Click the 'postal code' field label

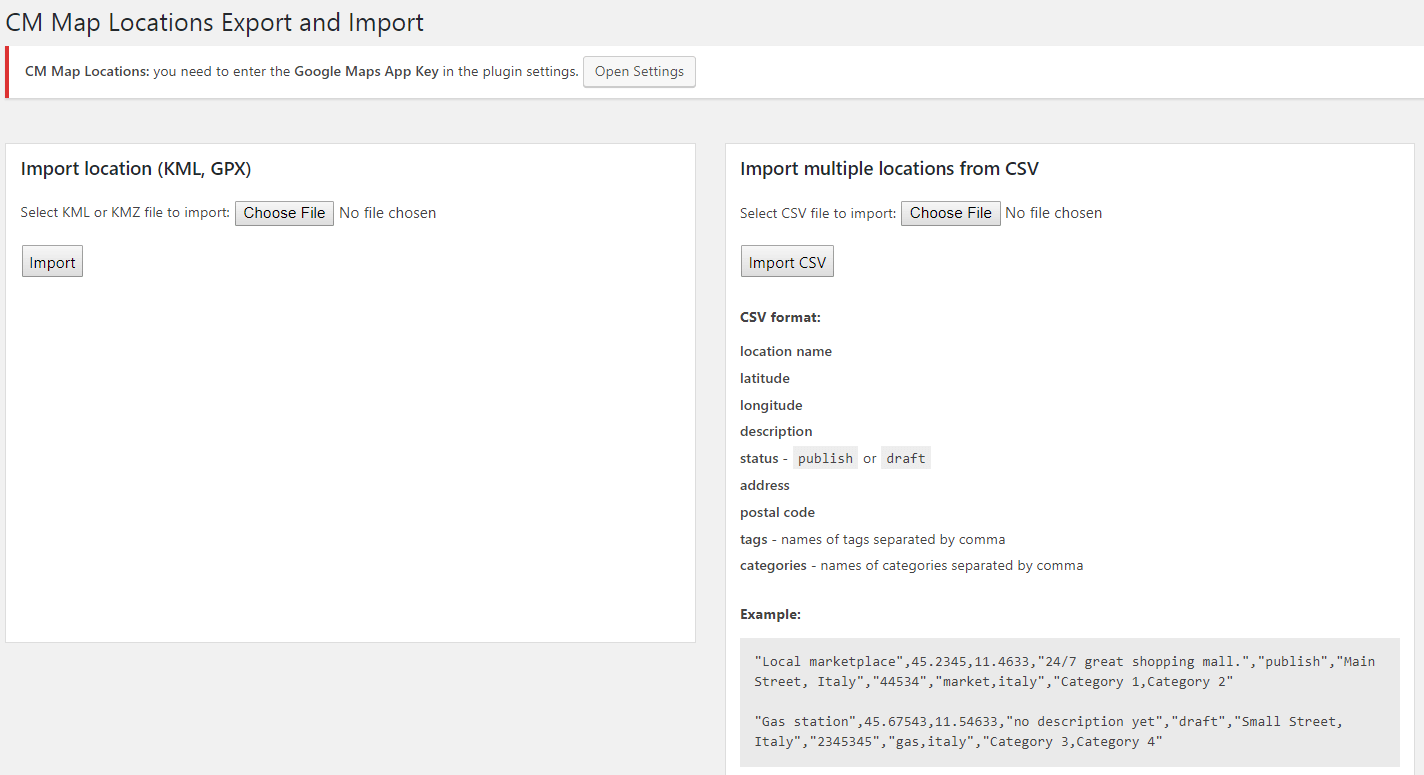777,513
